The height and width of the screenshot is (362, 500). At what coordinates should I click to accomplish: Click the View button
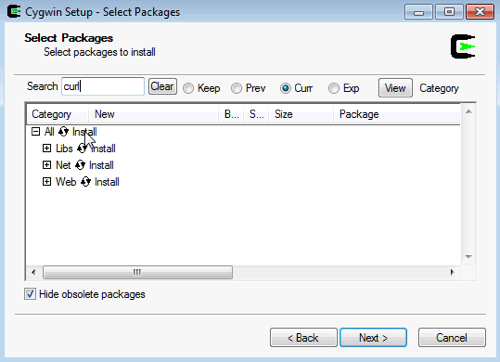(x=395, y=88)
